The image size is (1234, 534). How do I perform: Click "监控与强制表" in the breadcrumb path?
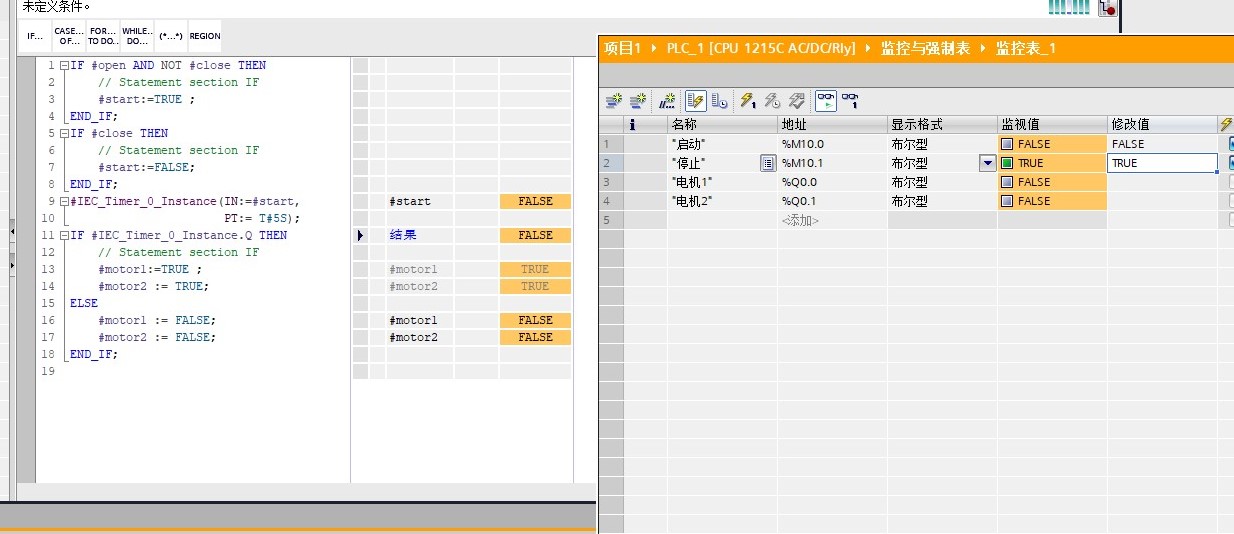click(925, 48)
